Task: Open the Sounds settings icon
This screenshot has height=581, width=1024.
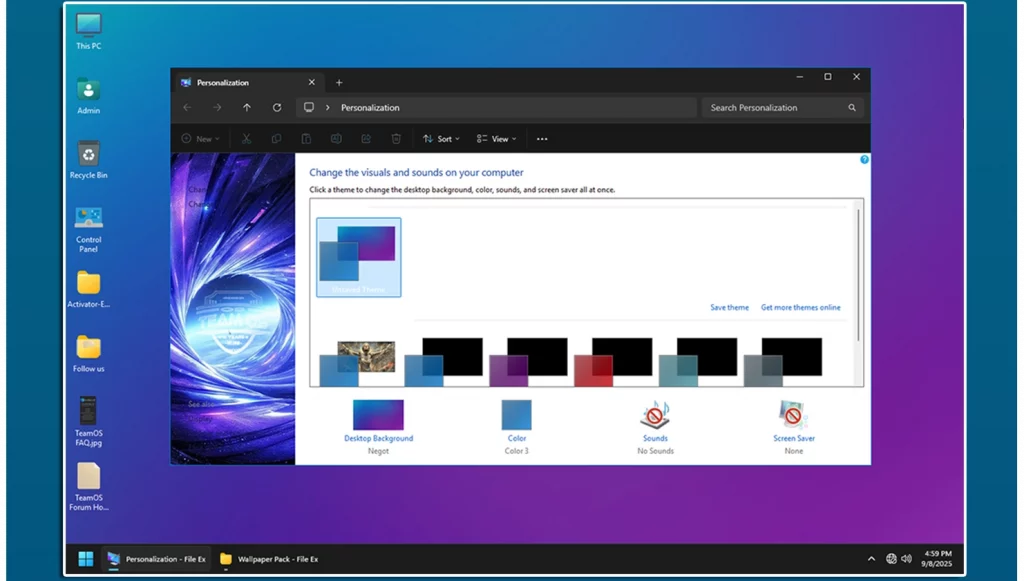Action: click(655, 415)
